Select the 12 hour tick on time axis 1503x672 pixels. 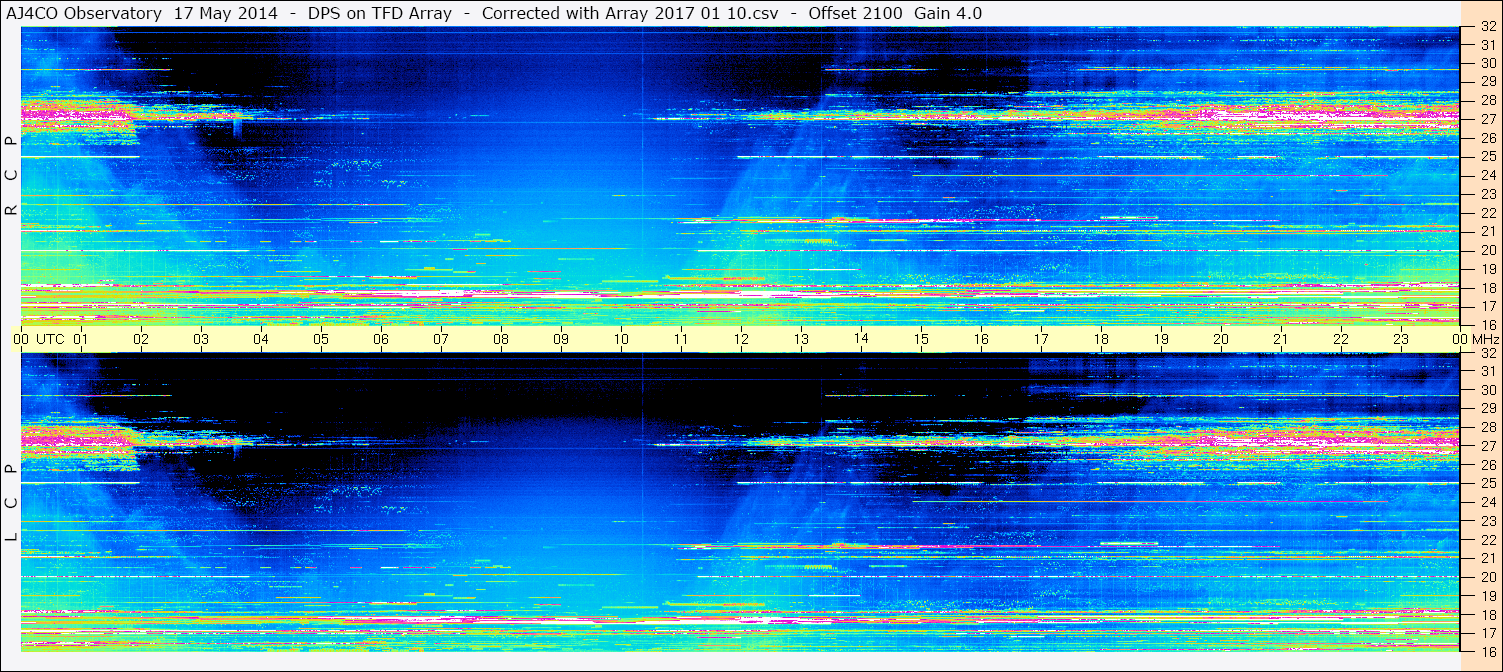[741, 339]
